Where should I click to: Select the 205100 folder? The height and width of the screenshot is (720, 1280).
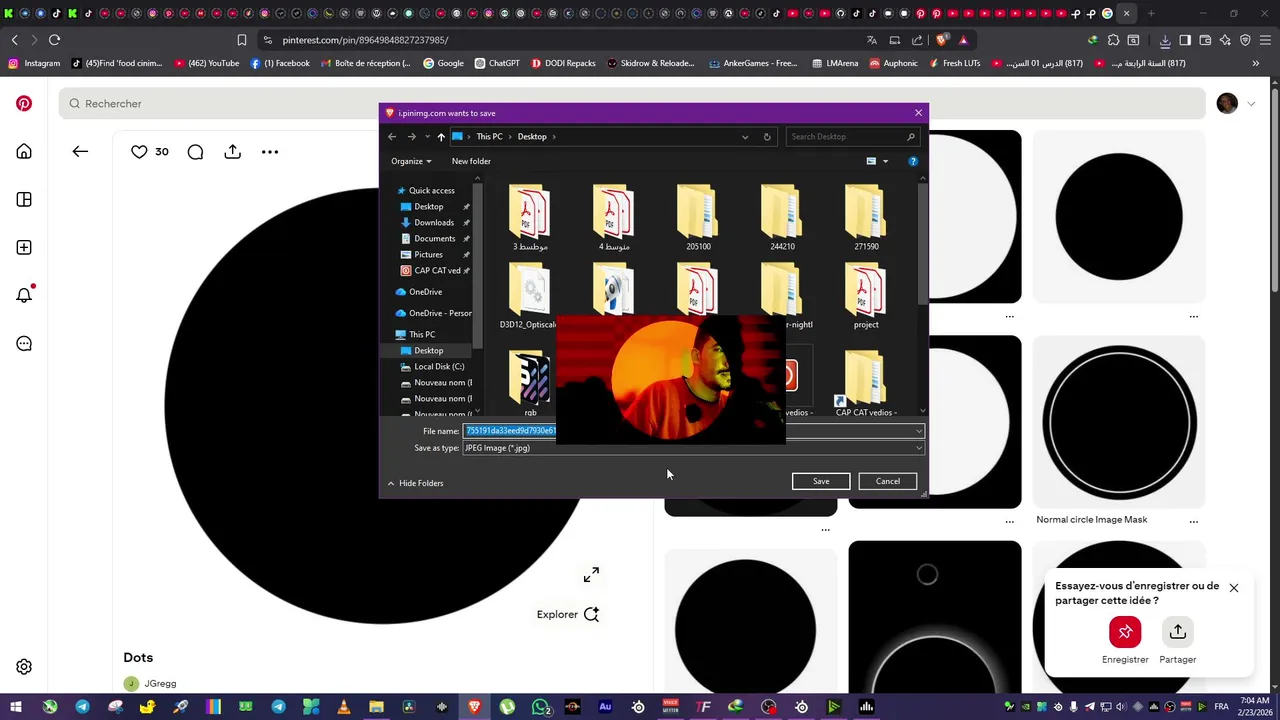(x=698, y=218)
